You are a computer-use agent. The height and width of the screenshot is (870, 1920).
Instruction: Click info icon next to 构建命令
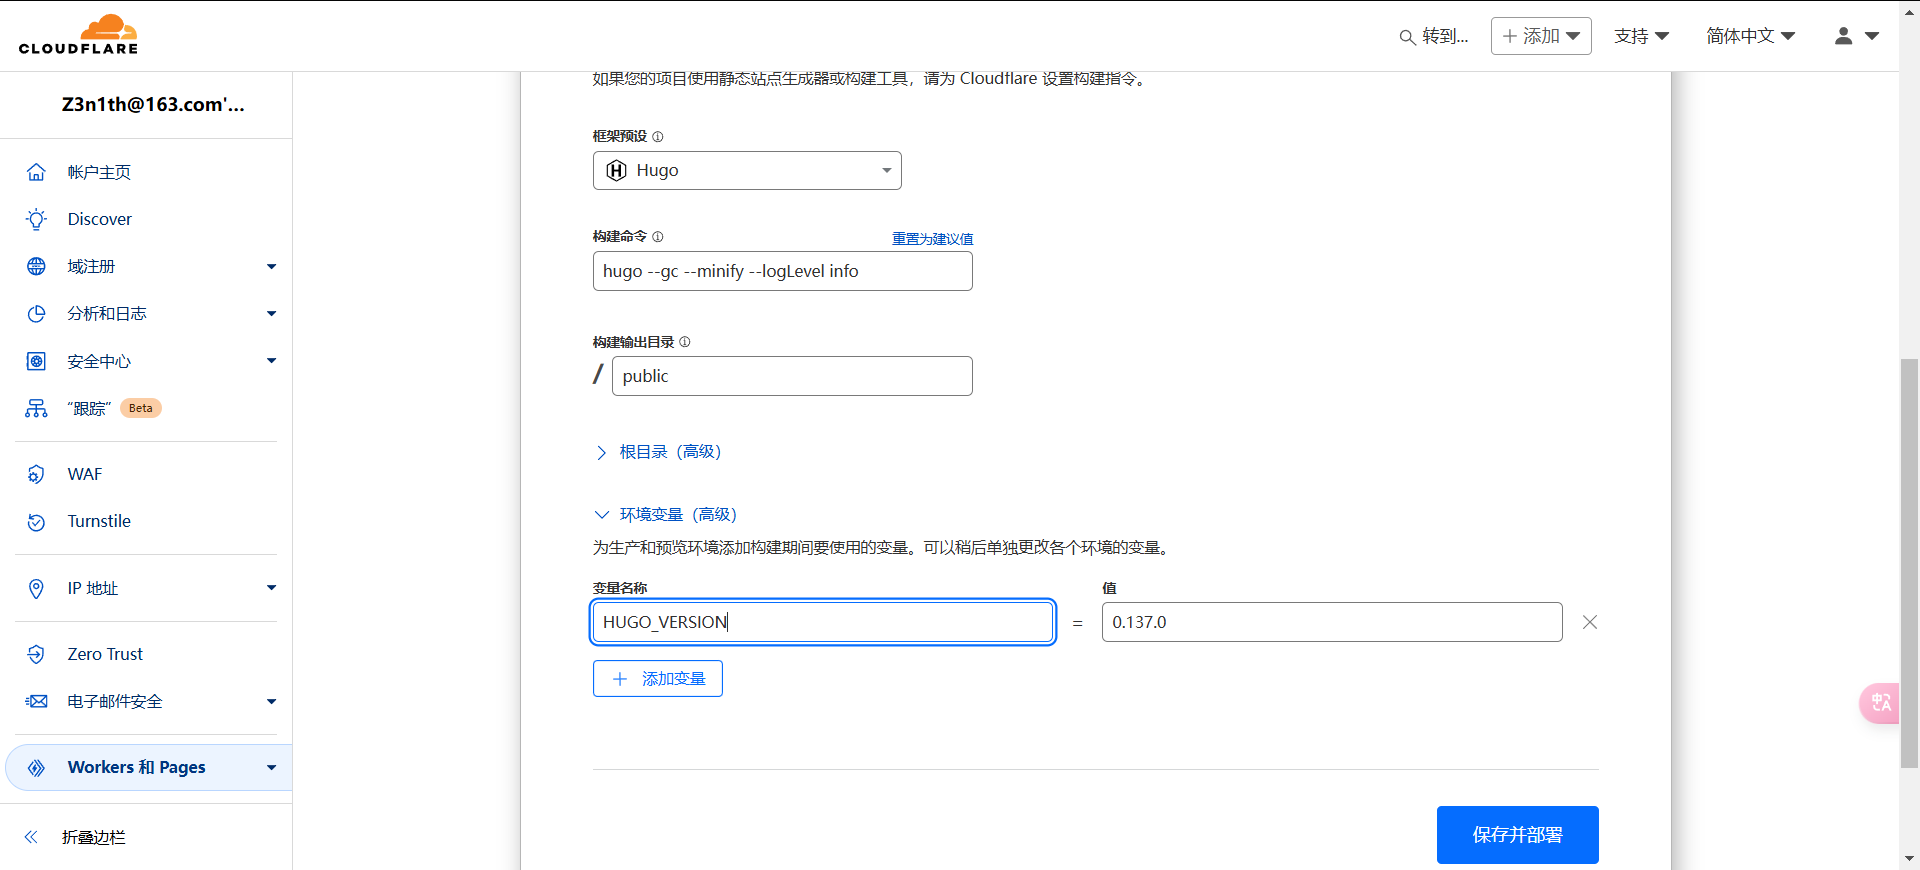658,237
